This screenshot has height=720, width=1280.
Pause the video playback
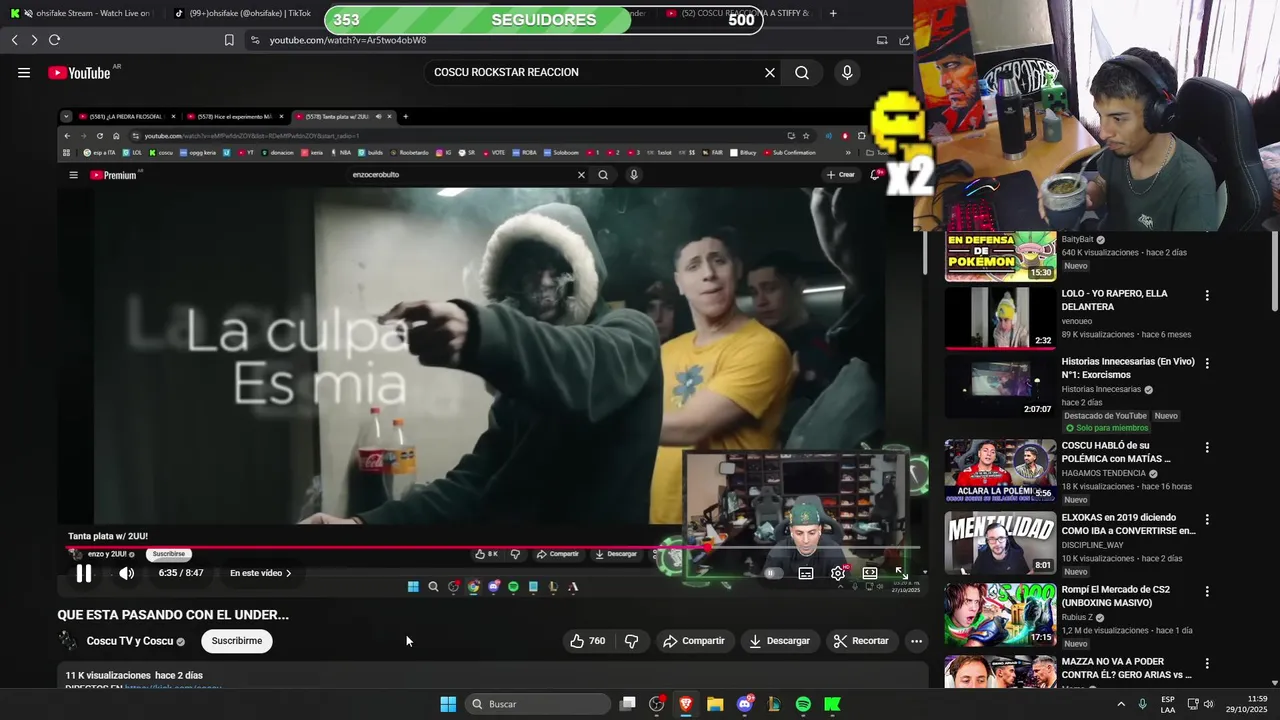84,573
